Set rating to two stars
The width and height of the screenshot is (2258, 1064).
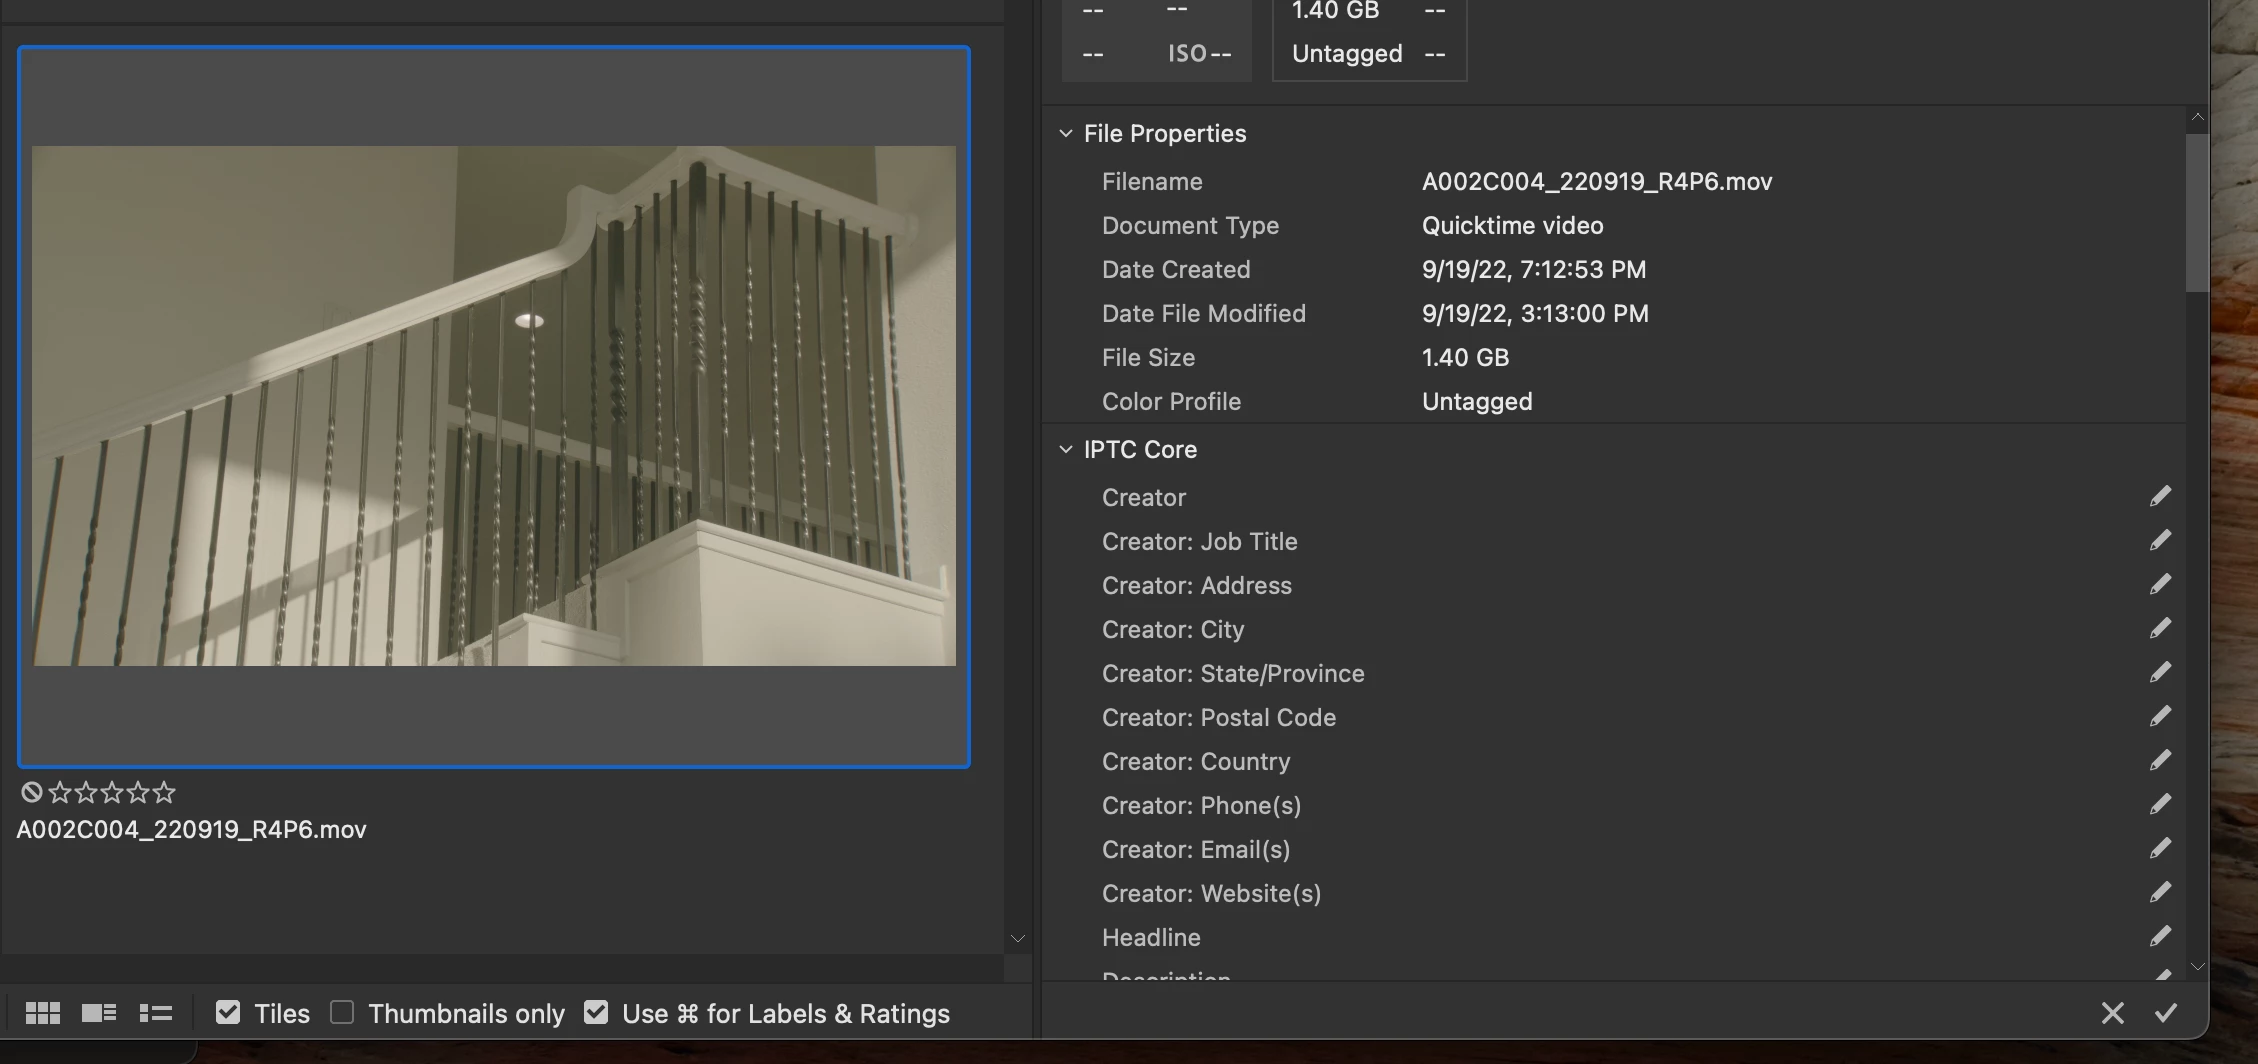(86, 793)
